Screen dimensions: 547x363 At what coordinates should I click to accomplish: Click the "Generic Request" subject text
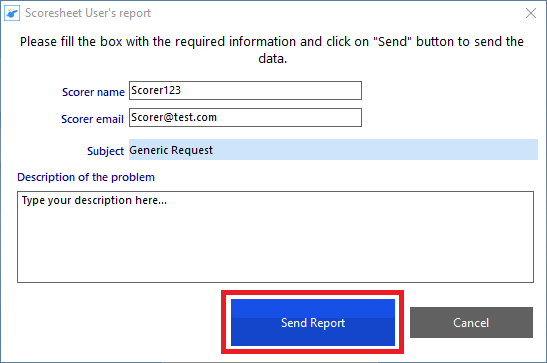click(x=171, y=150)
